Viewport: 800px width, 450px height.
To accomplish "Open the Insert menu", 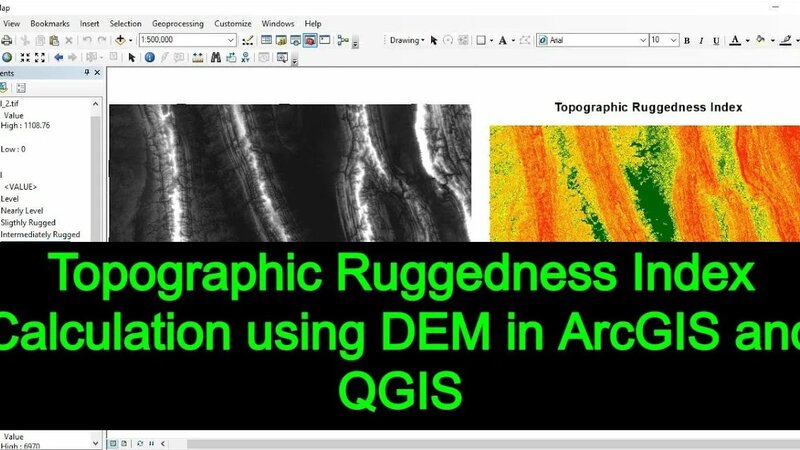I will 89,23.
